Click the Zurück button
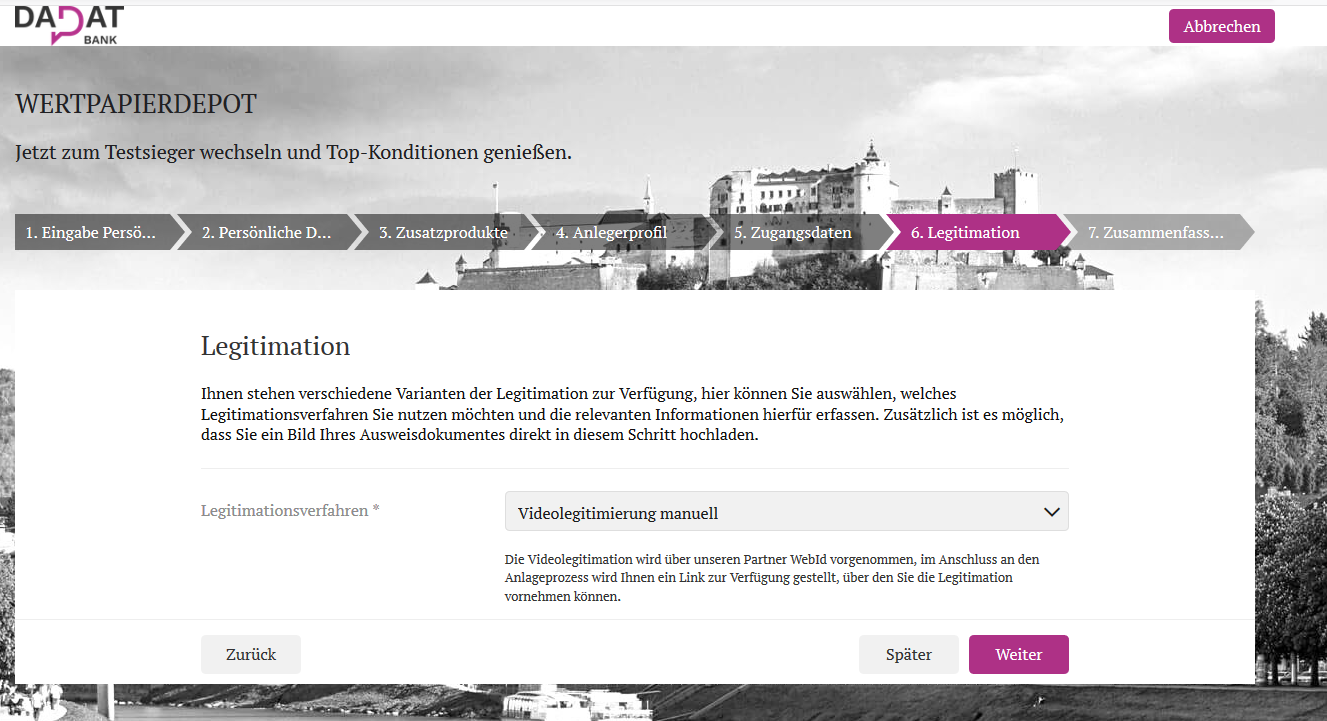The height and width of the screenshot is (721, 1327). pyautogui.click(x=251, y=655)
